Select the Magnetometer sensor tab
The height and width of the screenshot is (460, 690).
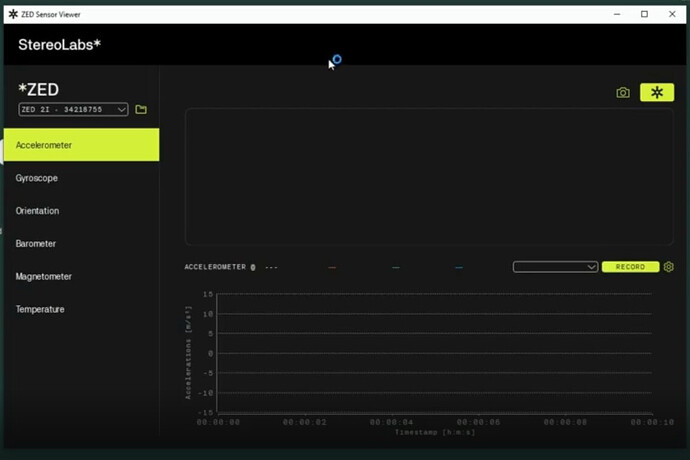point(43,277)
